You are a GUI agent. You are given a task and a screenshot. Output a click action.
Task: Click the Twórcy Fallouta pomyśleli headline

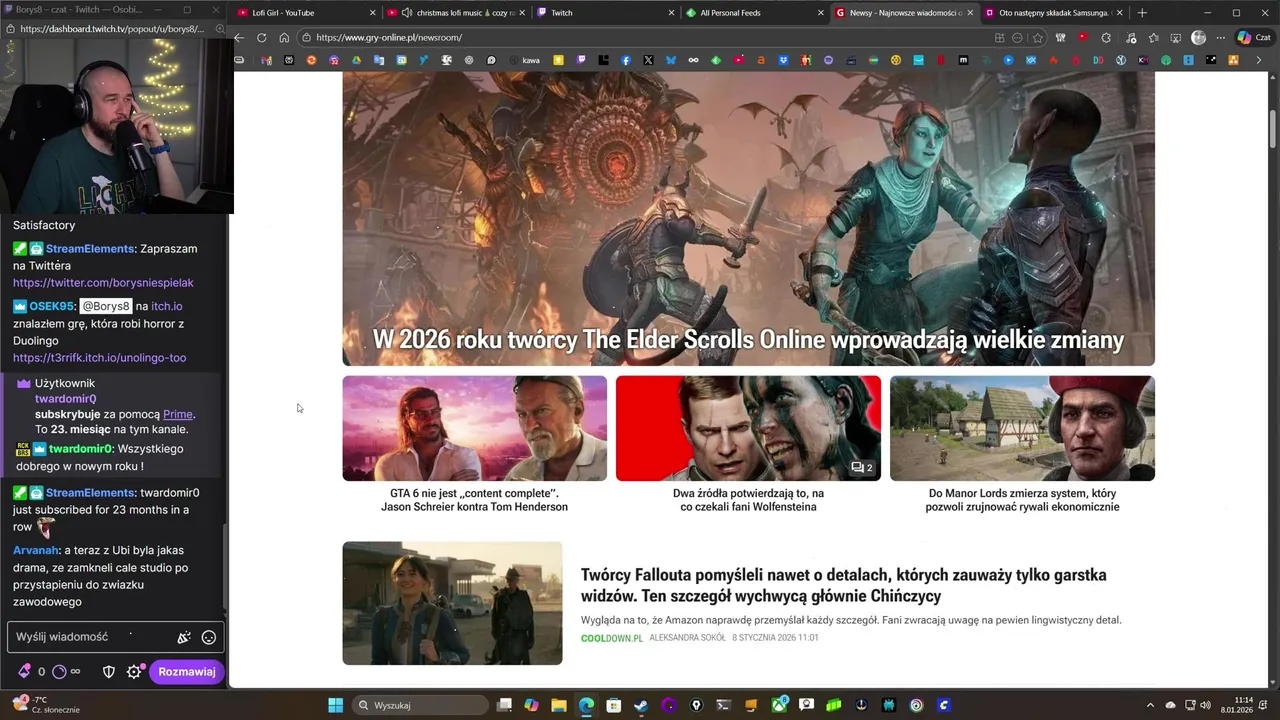(x=844, y=585)
